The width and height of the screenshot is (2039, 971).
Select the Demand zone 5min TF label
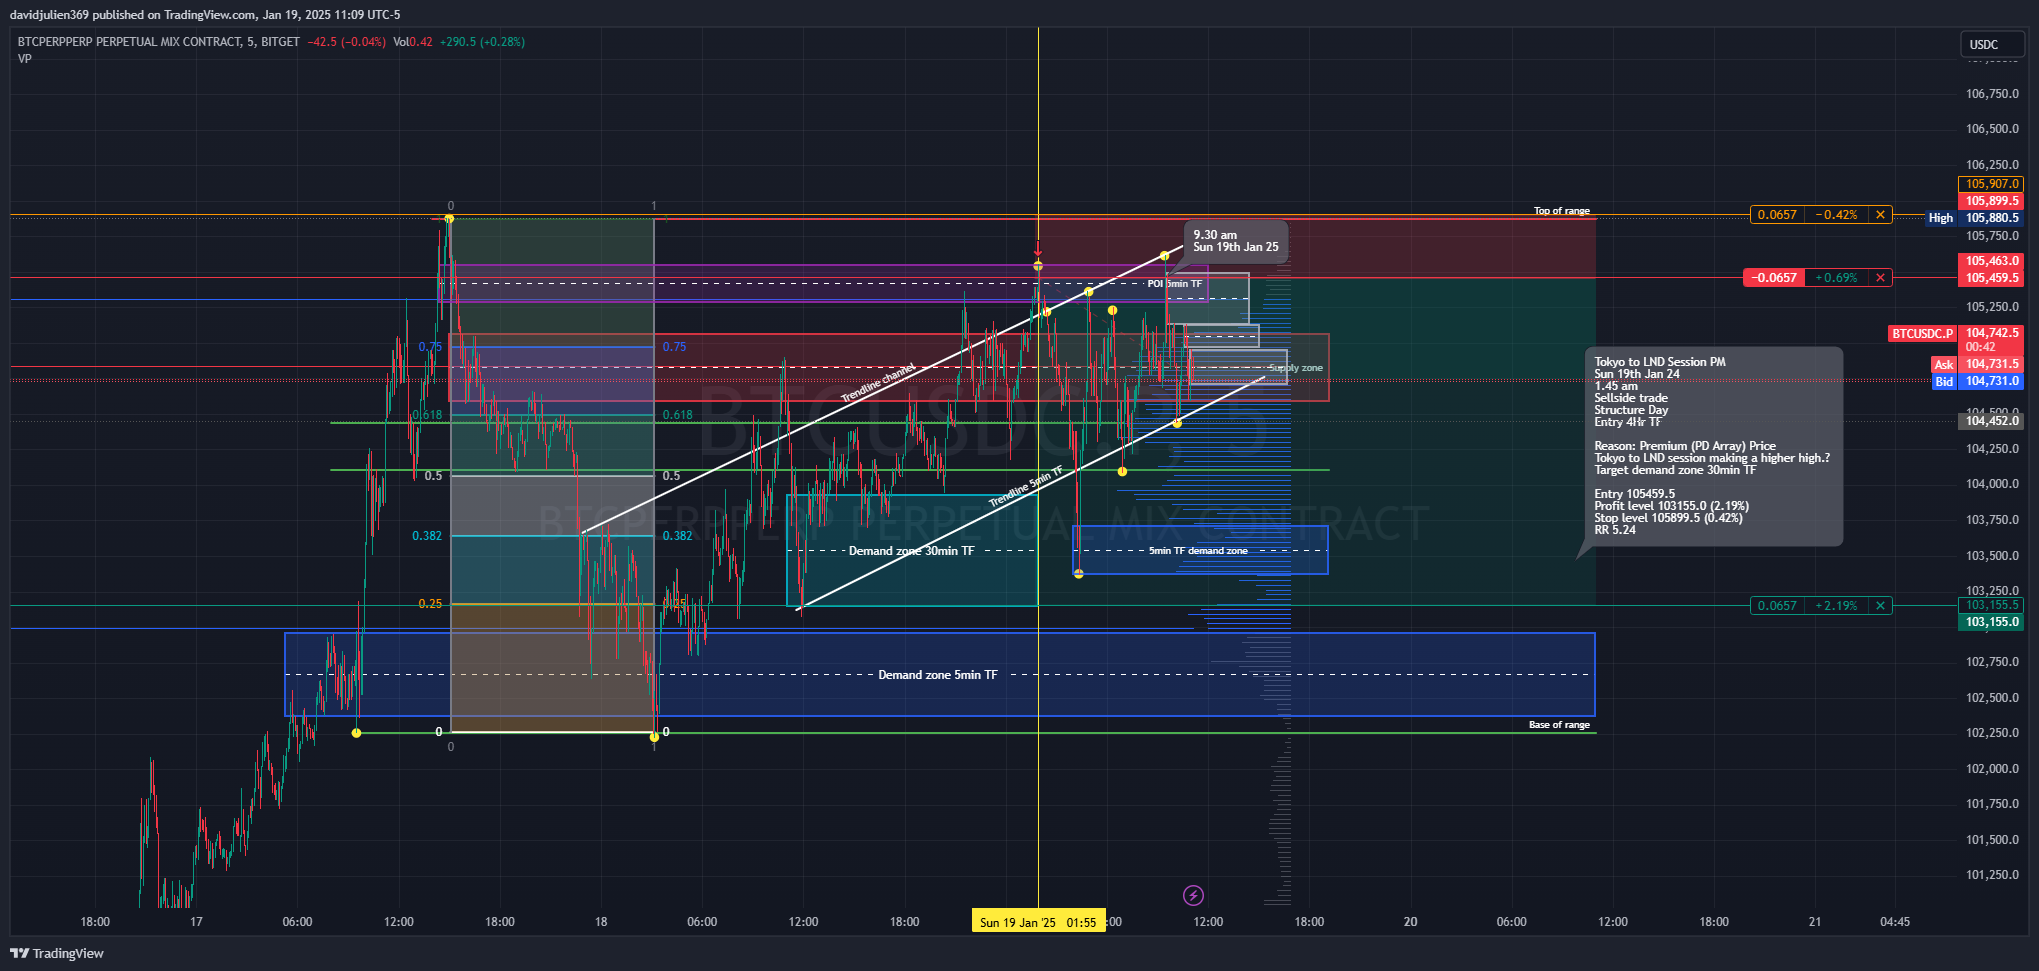pos(938,675)
